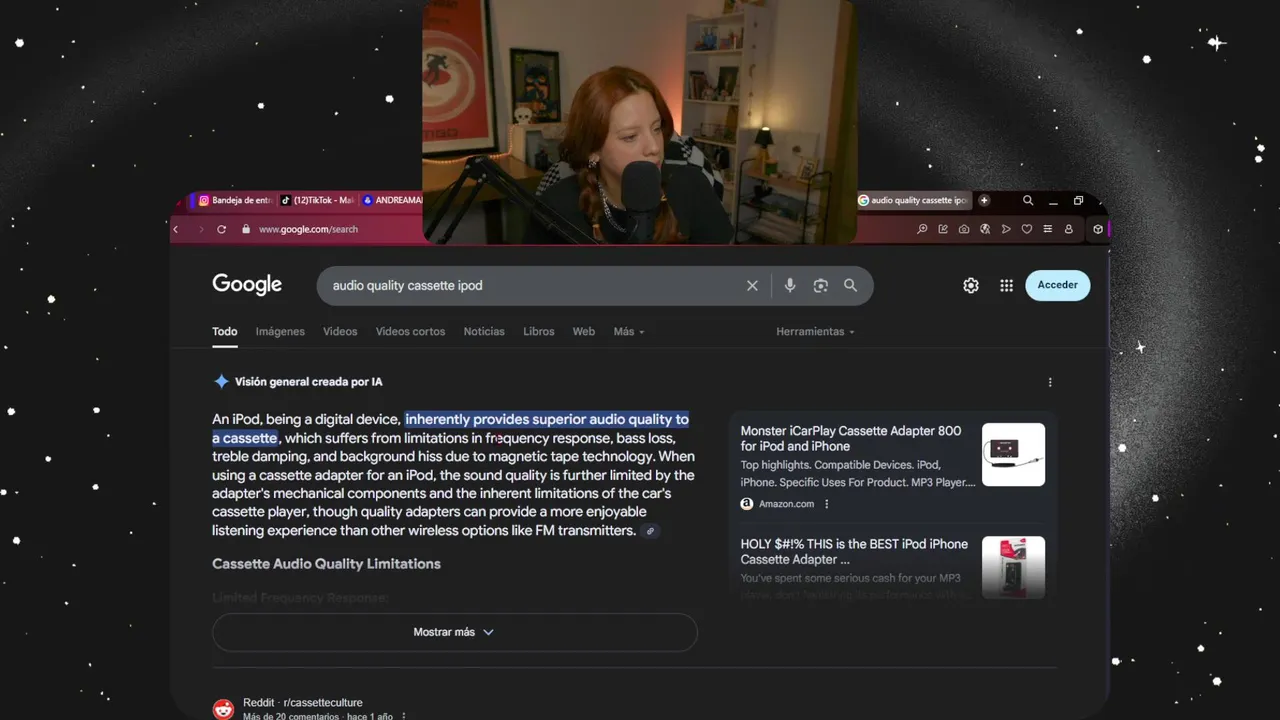Click the Acceder sign-in button
This screenshot has height=720, width=1280.
tap(1057, 285)
